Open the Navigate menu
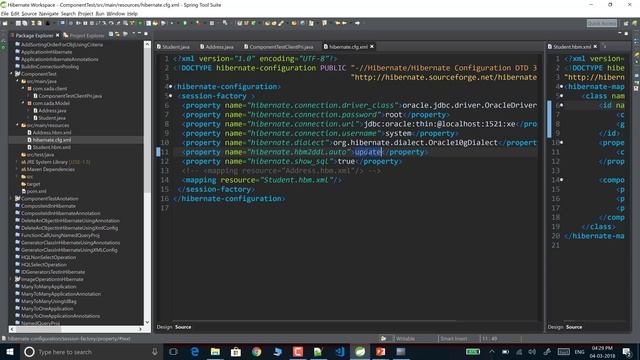 pyautogui.click(x=49, y=13)
